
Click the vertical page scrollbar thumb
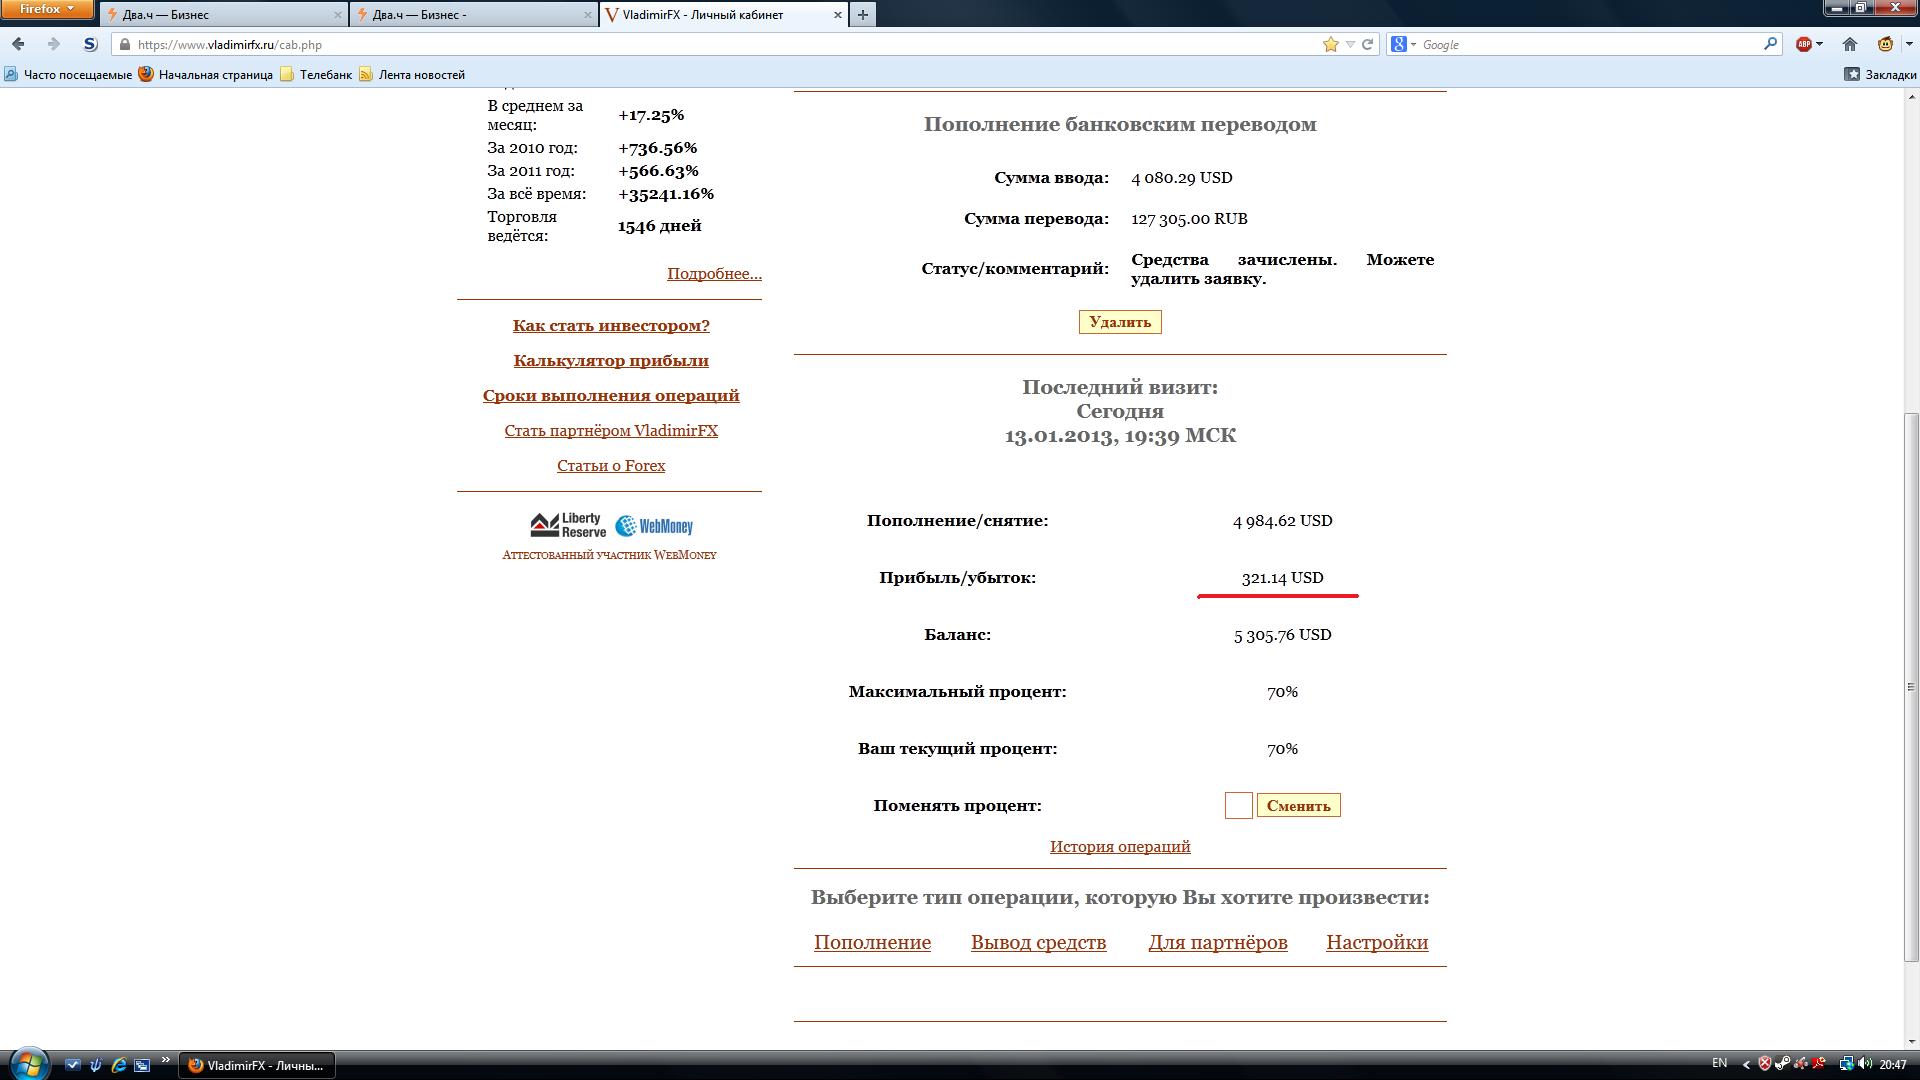(x=1911, y=686)
